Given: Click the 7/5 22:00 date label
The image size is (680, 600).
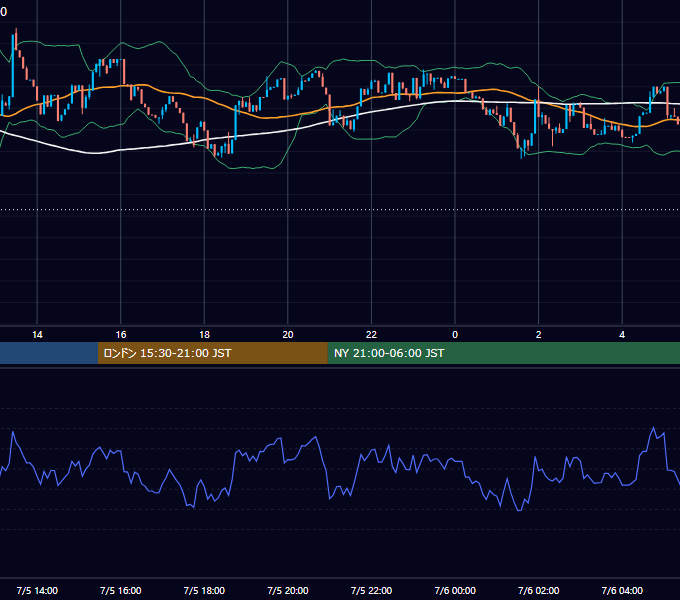Looking at the screenshot, I should click(x=371, y=590).
